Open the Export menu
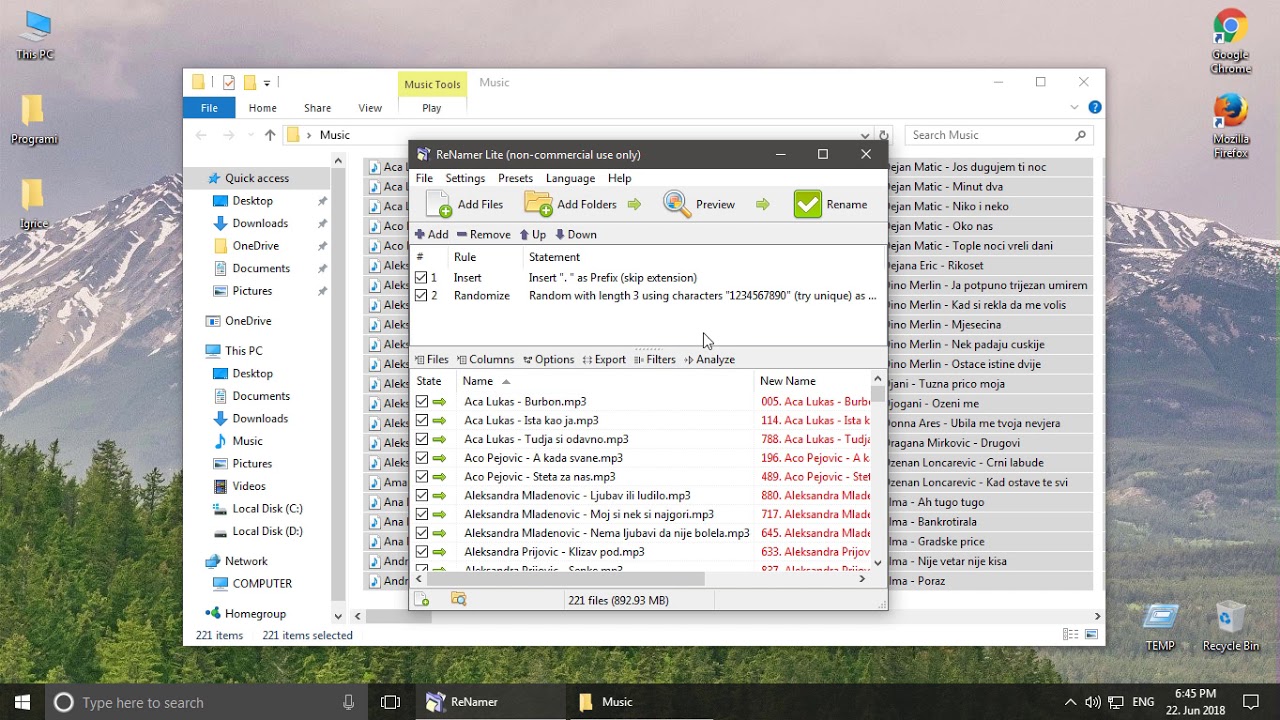The width and height of the screenshot is (1280, 720). [x=604, y=359]
